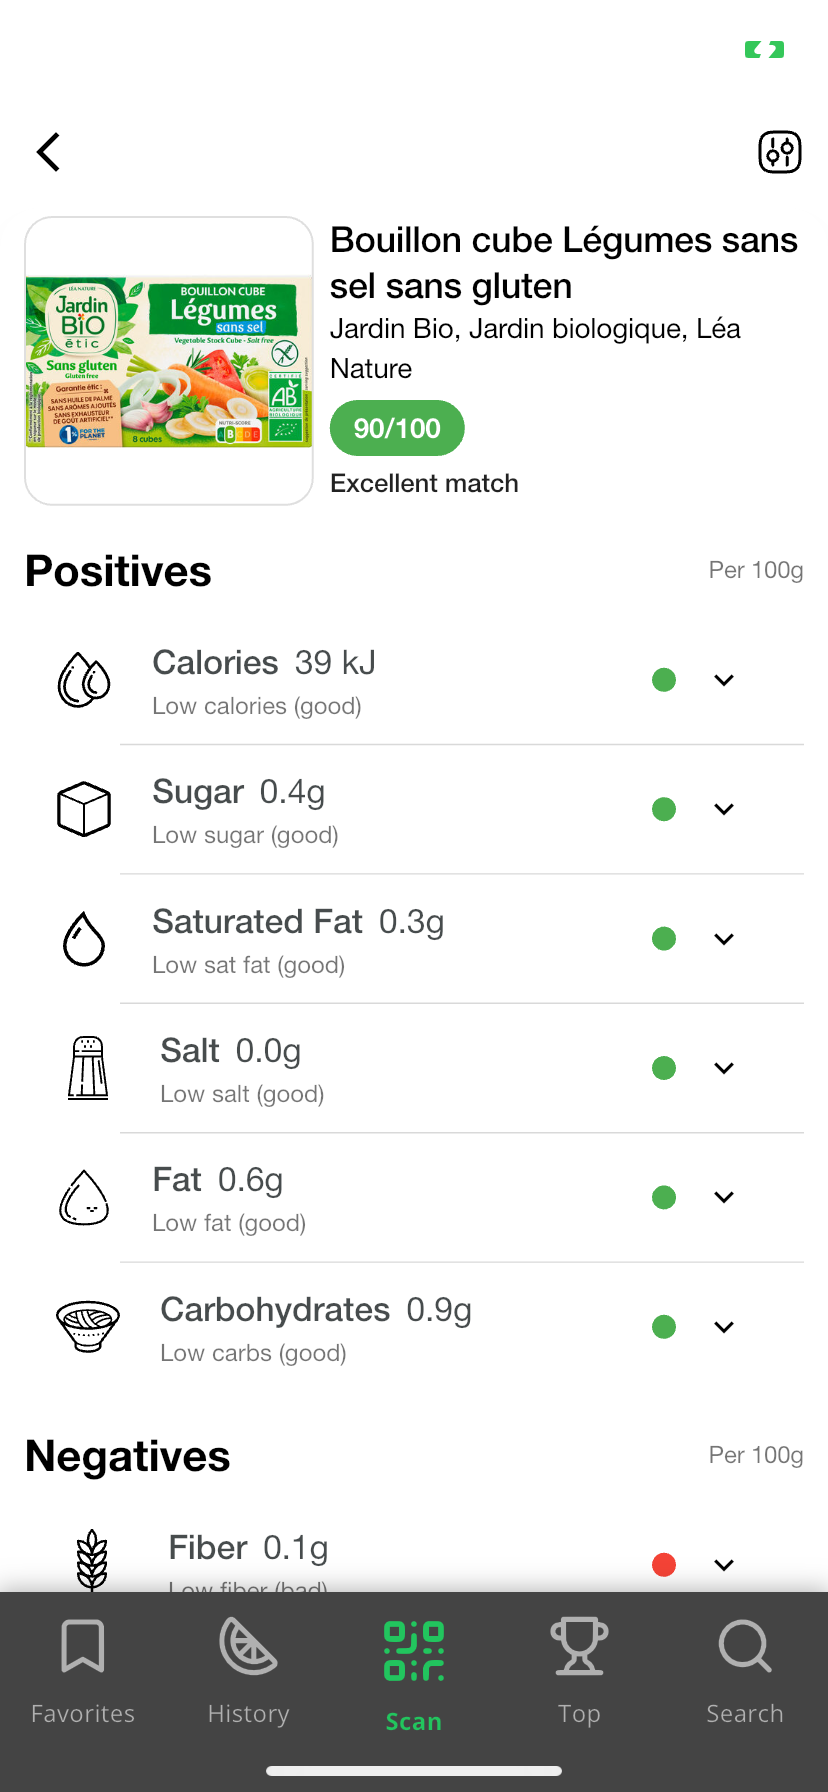Open the bouillon cube product image
The height and width of the screenshot is (1792, 828).
(169, 361)
